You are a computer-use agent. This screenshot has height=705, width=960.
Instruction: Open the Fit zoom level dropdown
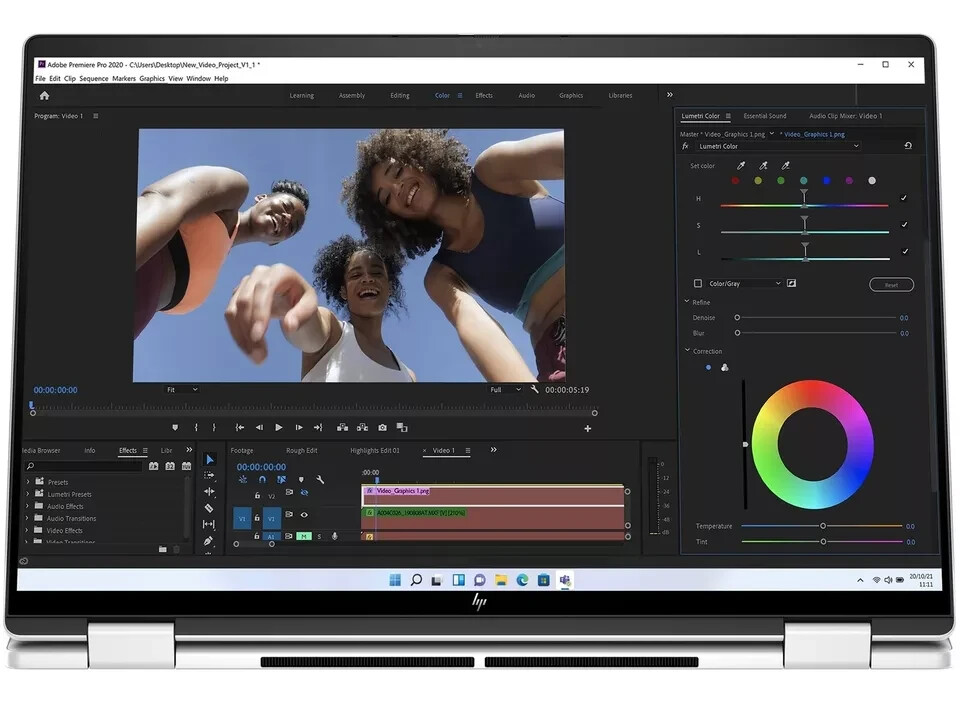tap(182, 389)
